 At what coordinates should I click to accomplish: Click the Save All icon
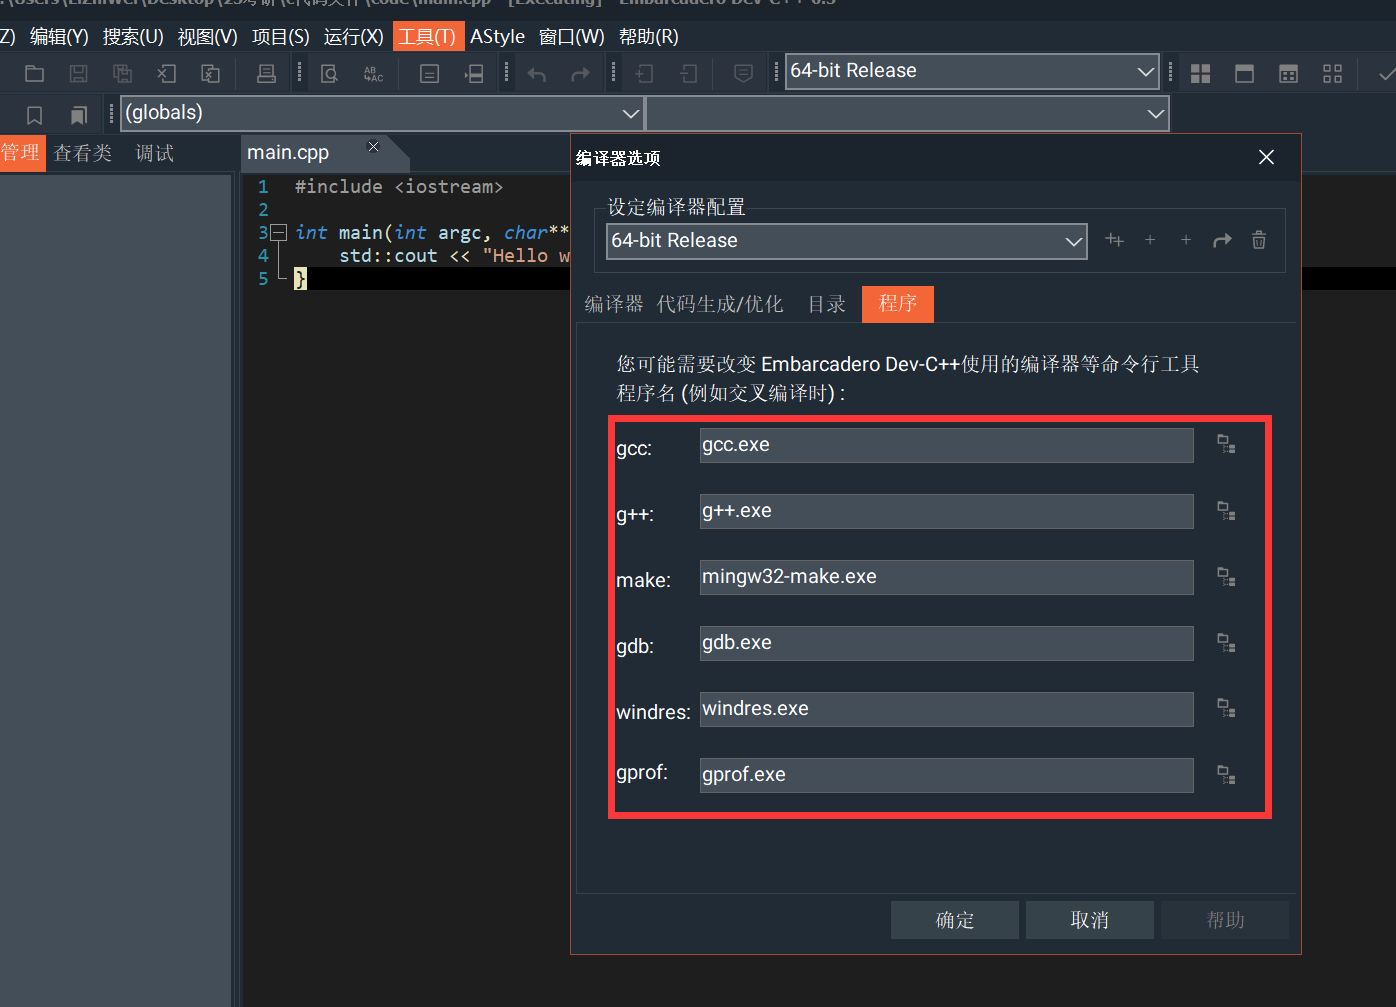(122, 73)
